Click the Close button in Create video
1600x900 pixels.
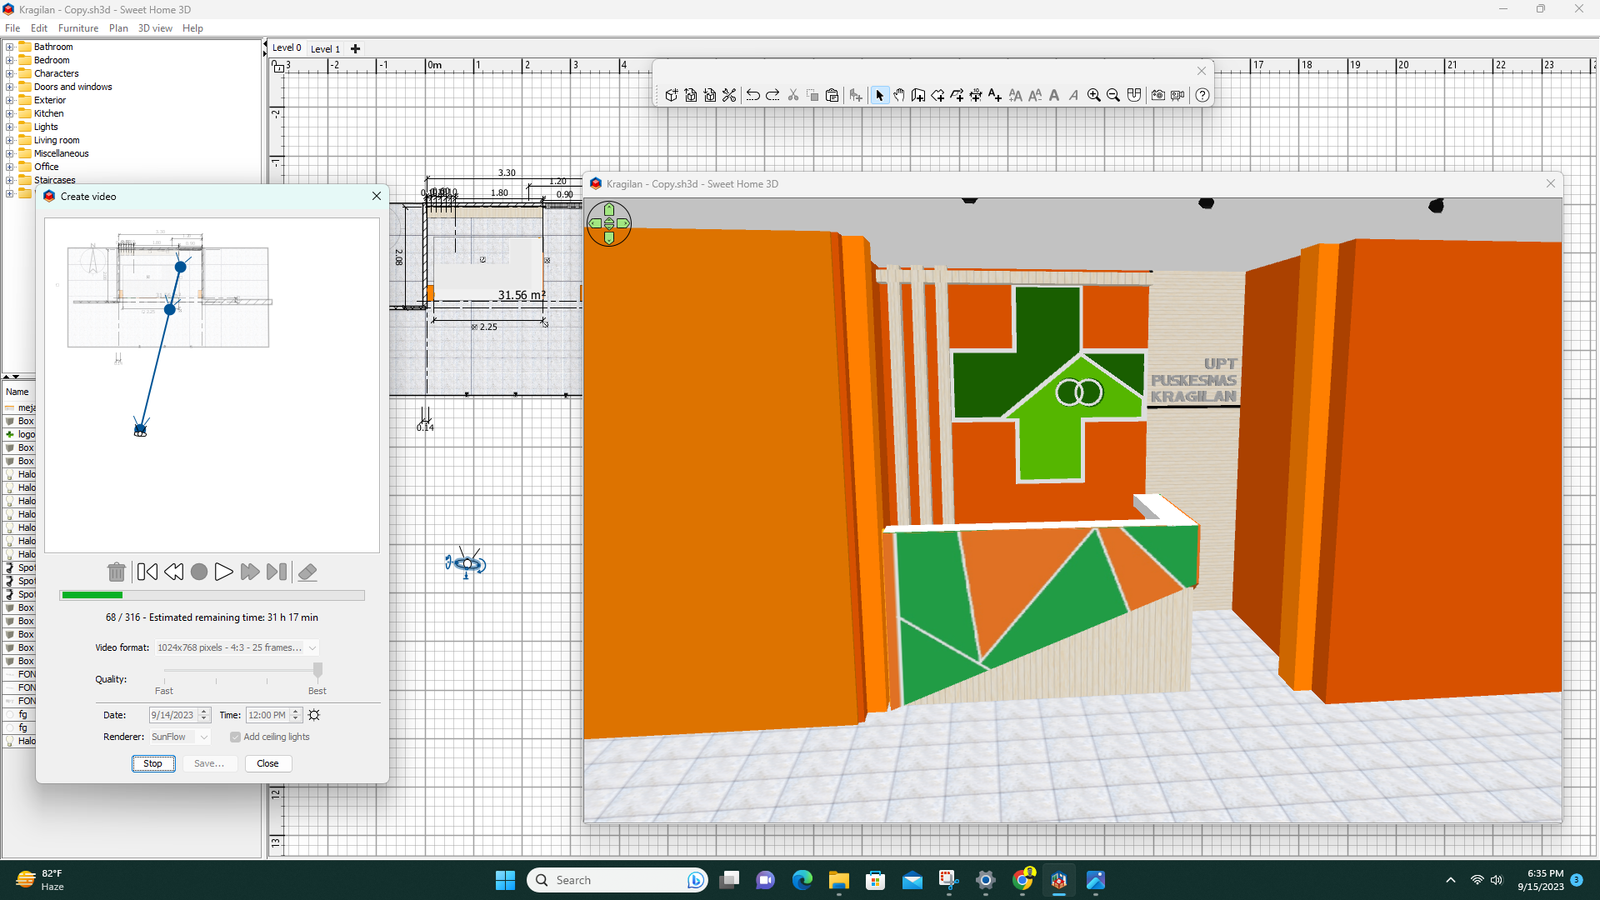pyautogui.click(x=267, y=764)
